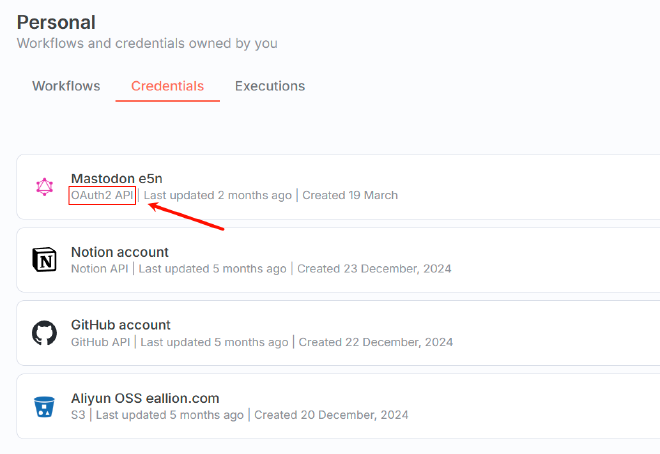Click the S3 type label
This screenshot has width=660, height=454.
point(78,415)
